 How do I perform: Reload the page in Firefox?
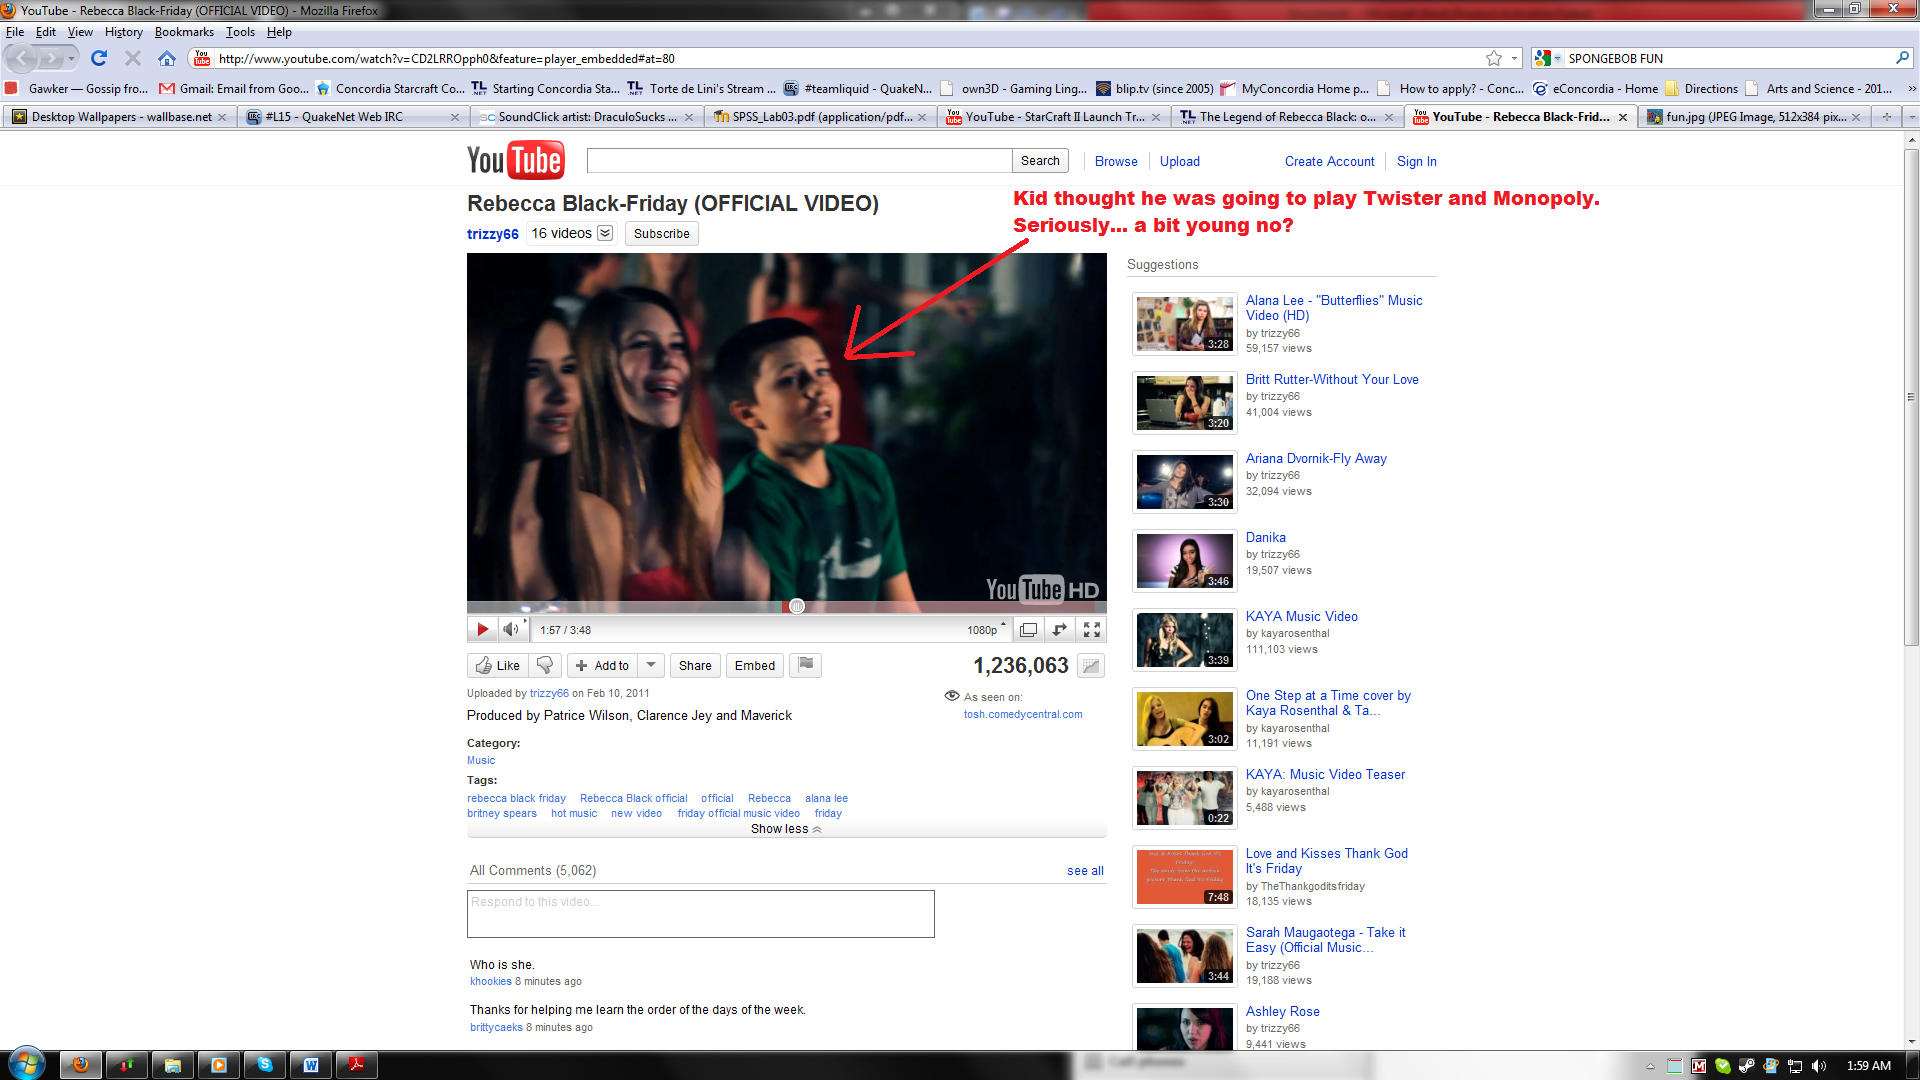pyautogui.click(x=98, y=58)
